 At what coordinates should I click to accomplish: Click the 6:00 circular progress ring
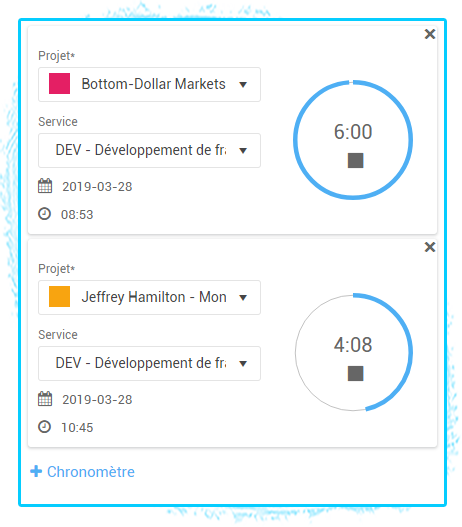(353, 140)
